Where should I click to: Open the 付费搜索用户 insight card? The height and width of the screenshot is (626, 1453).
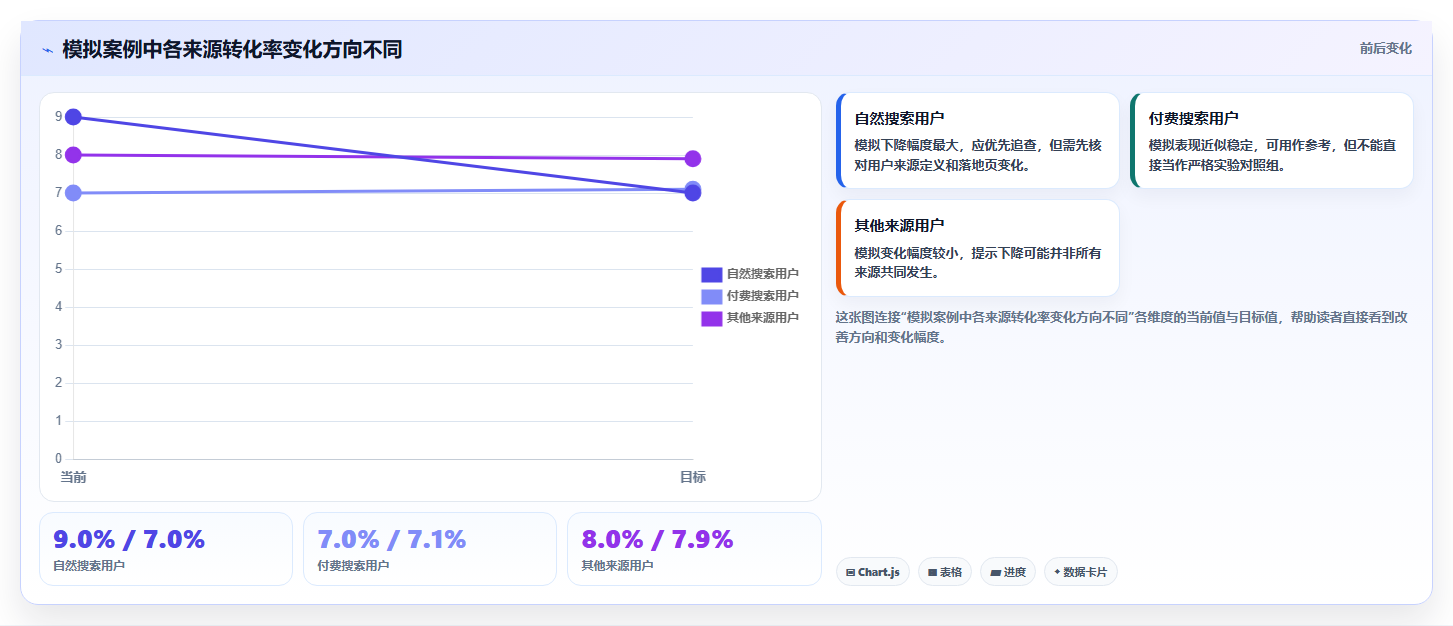pyautogui.click(x=1271, y=141)
